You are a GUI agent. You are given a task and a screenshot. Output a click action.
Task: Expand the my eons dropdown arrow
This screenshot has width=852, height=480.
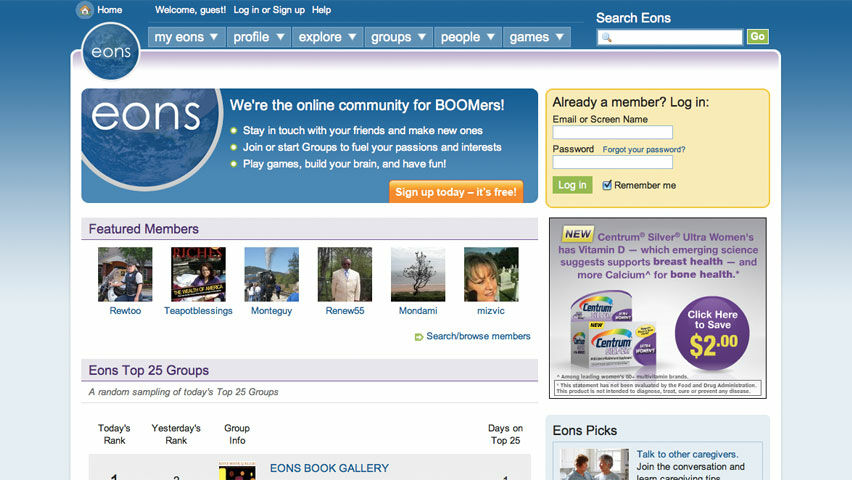[214, 37]
